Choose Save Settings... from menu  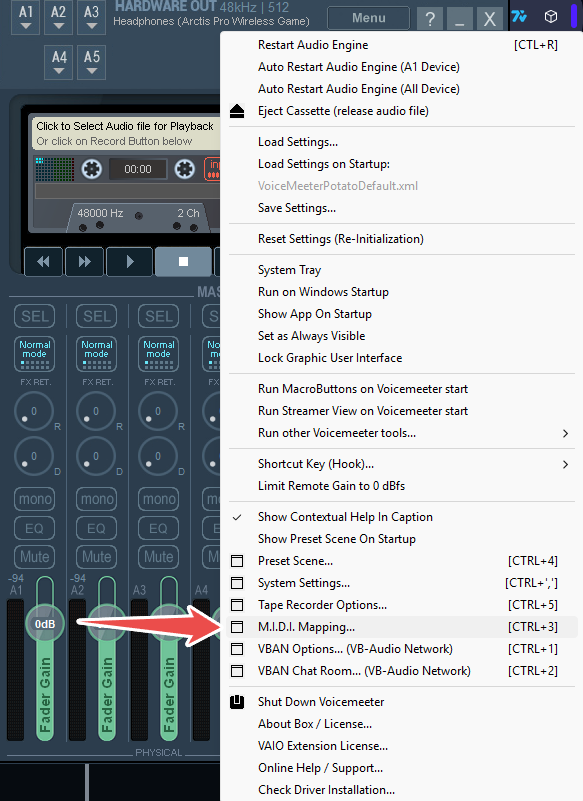tap(402, 208)
